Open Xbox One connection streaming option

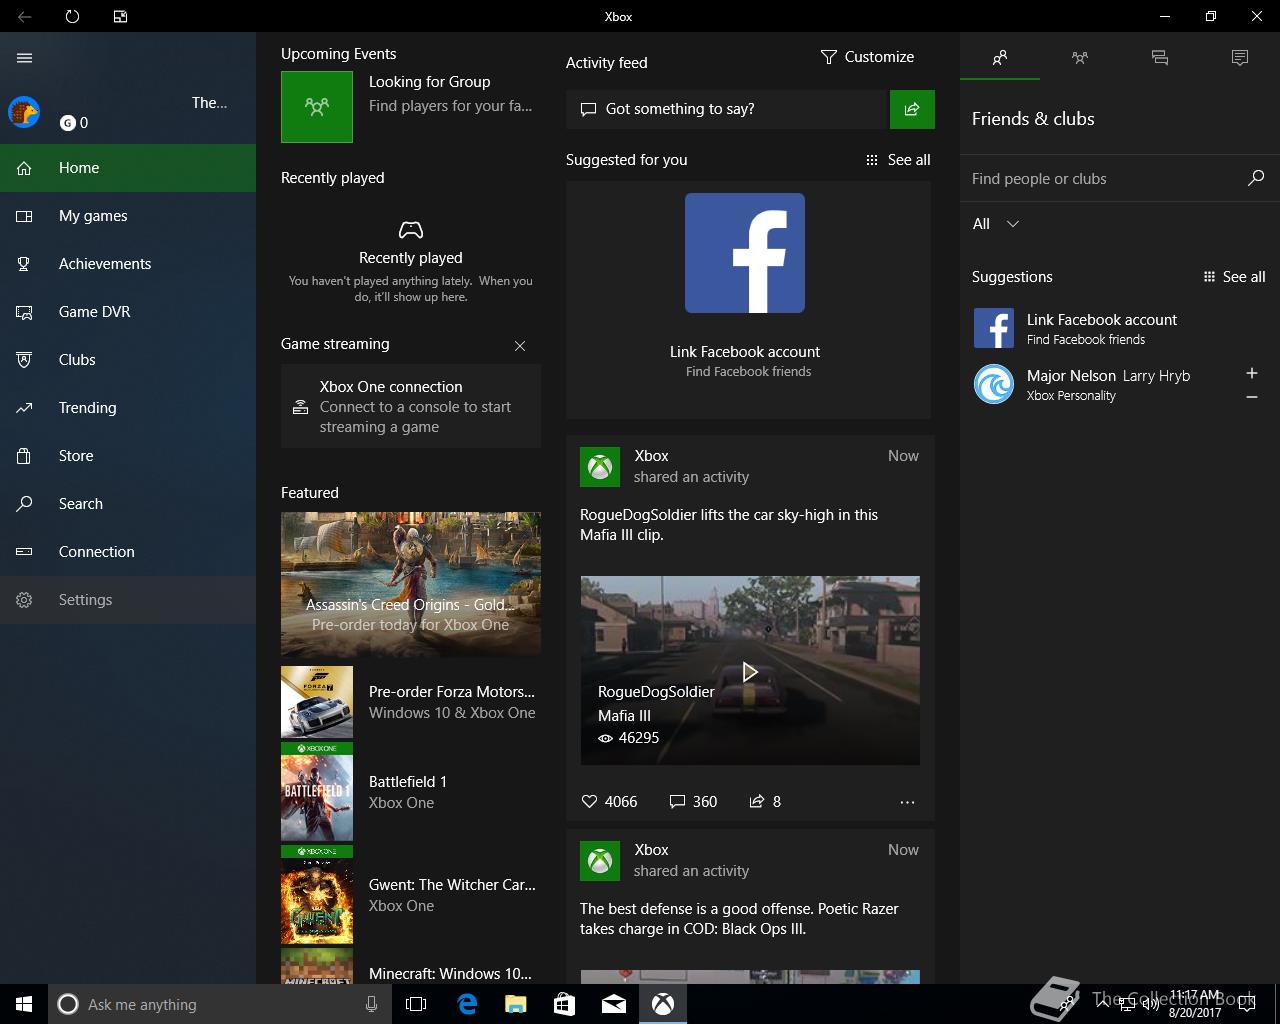(411, 406)
